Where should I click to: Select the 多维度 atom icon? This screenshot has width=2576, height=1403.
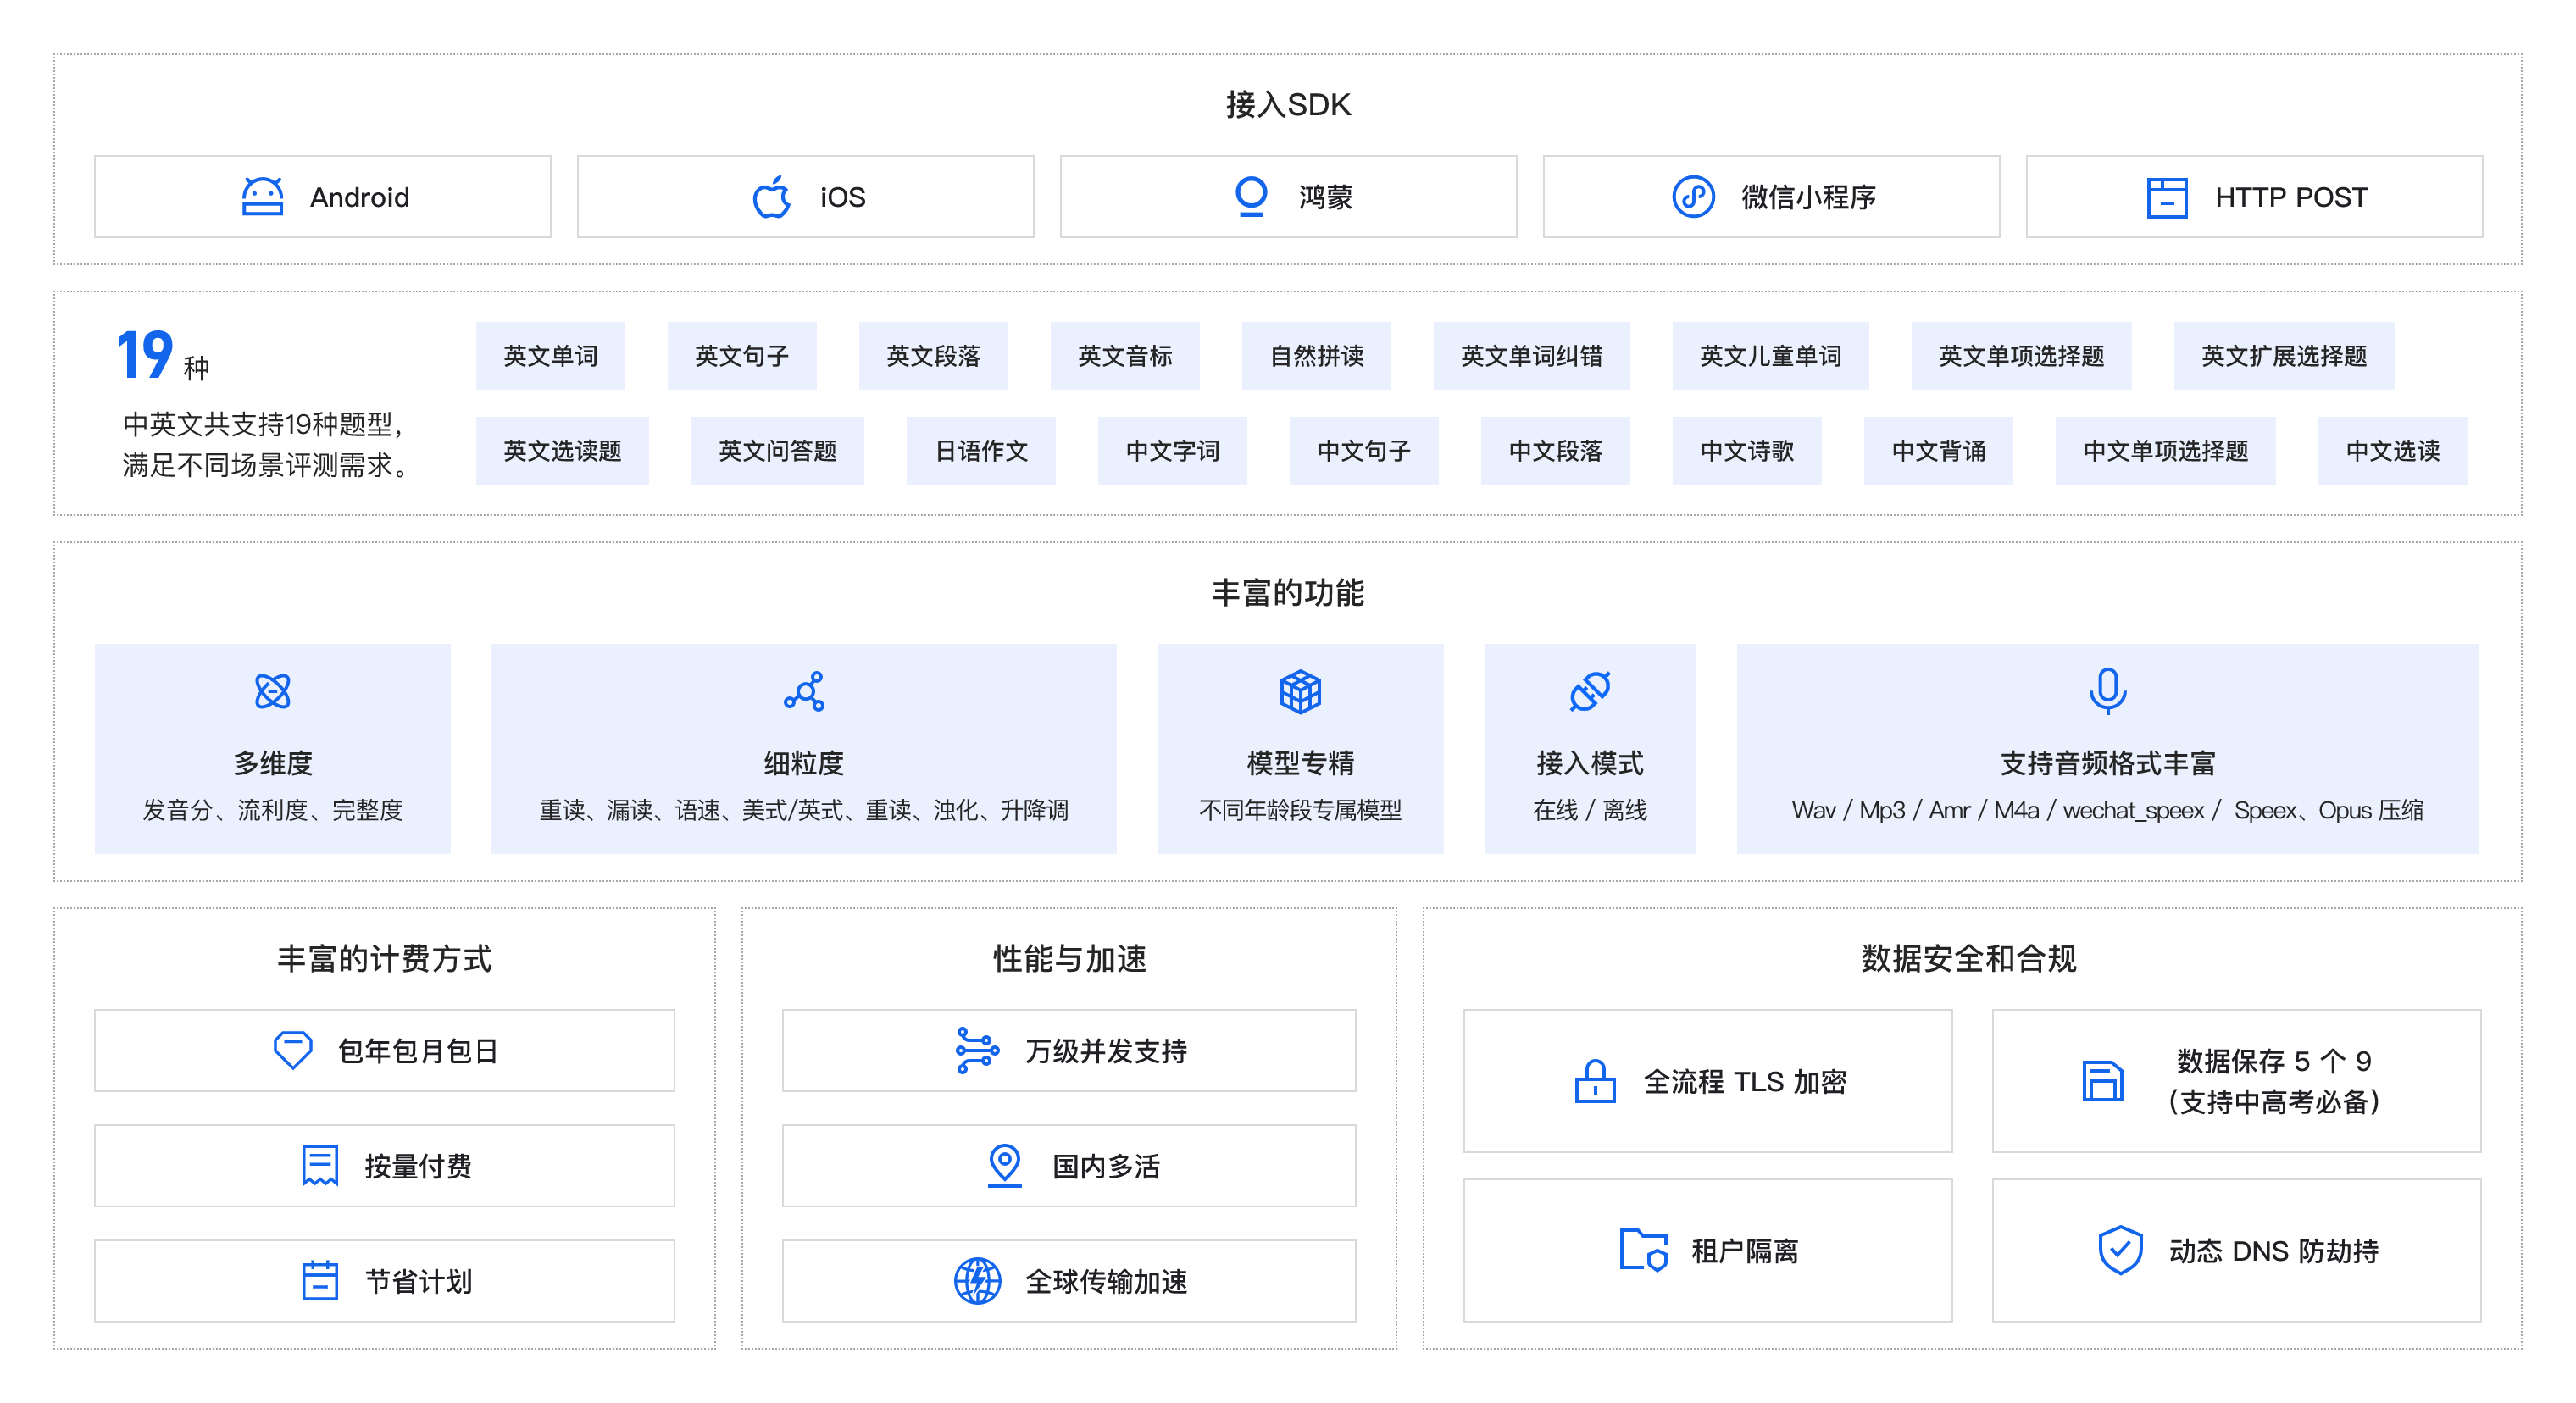click(x=272, y=692)
